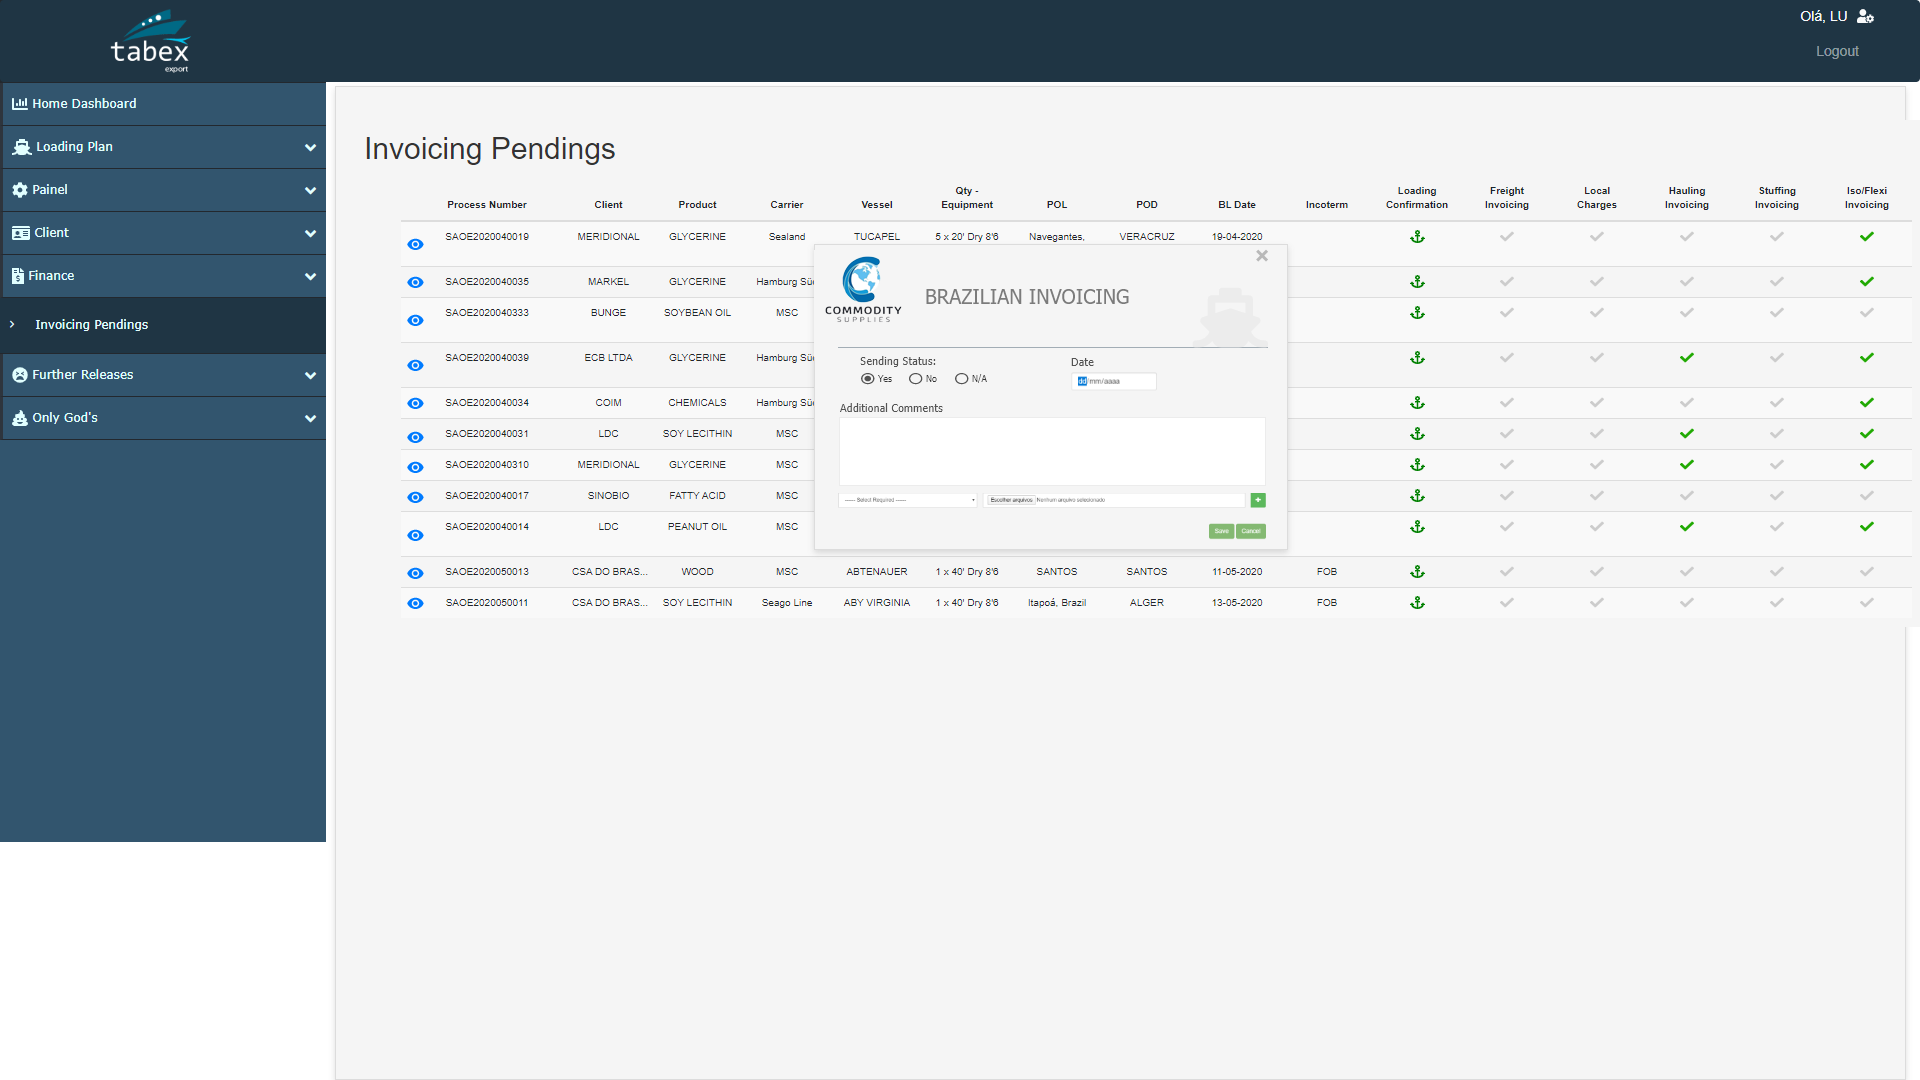The image size is (1920, 1080).
Task: Click Iso/Flexi Invoicing check for MARKEL row
Action: click(x=1866, y=282)
